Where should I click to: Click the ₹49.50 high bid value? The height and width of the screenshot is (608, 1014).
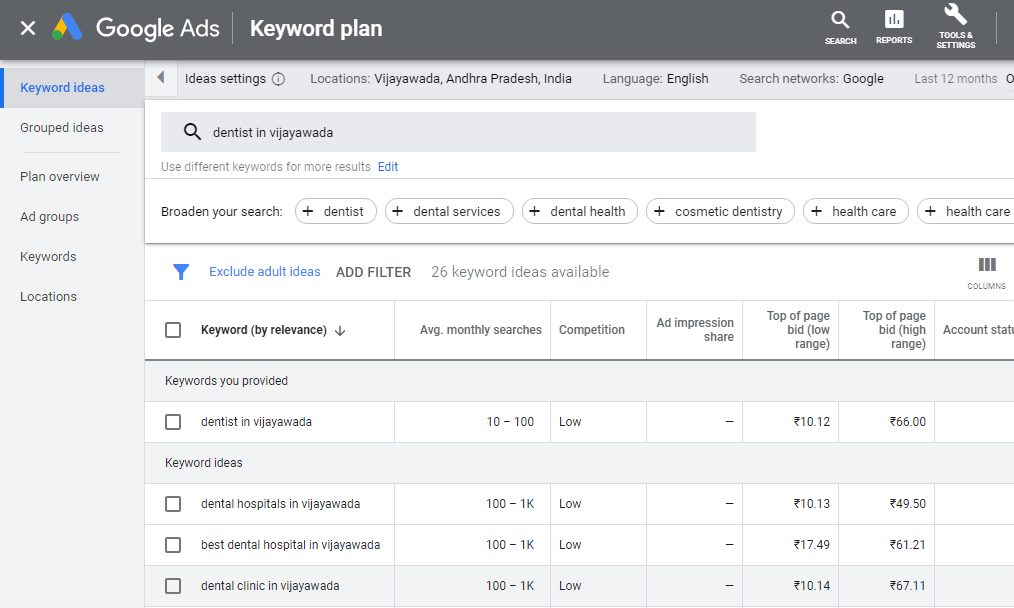(x=907, y=504)
